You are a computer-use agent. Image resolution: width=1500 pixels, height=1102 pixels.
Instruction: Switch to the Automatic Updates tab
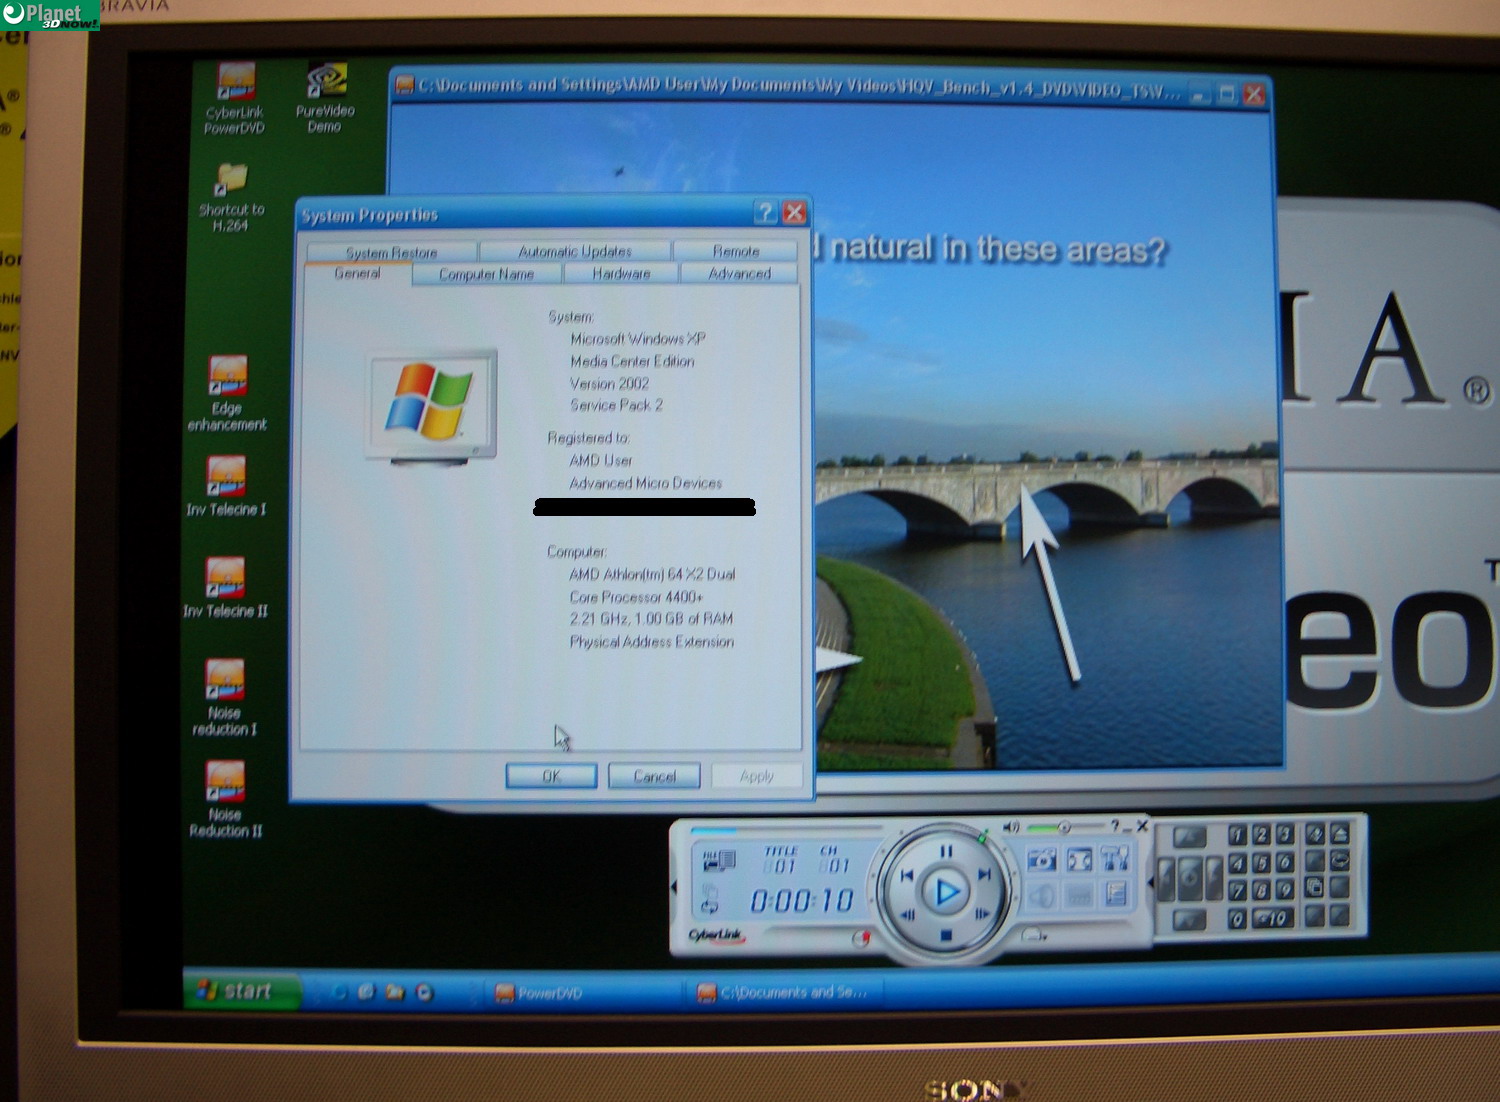pyautogui.click(x=575, y=251)
